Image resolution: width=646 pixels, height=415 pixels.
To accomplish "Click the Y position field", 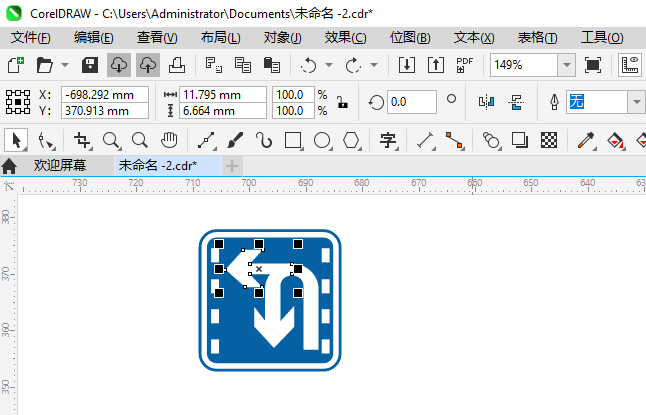I will [x=105, y=111].
